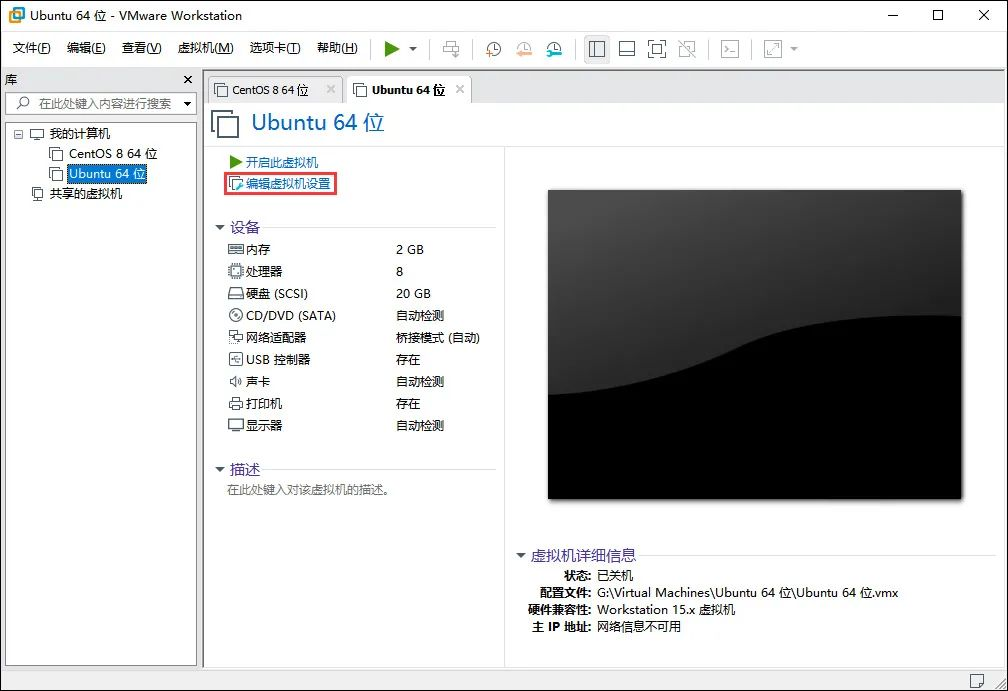Click the 显示器 display icon
The image size is (1008, 691).
(x=235, y=426)
